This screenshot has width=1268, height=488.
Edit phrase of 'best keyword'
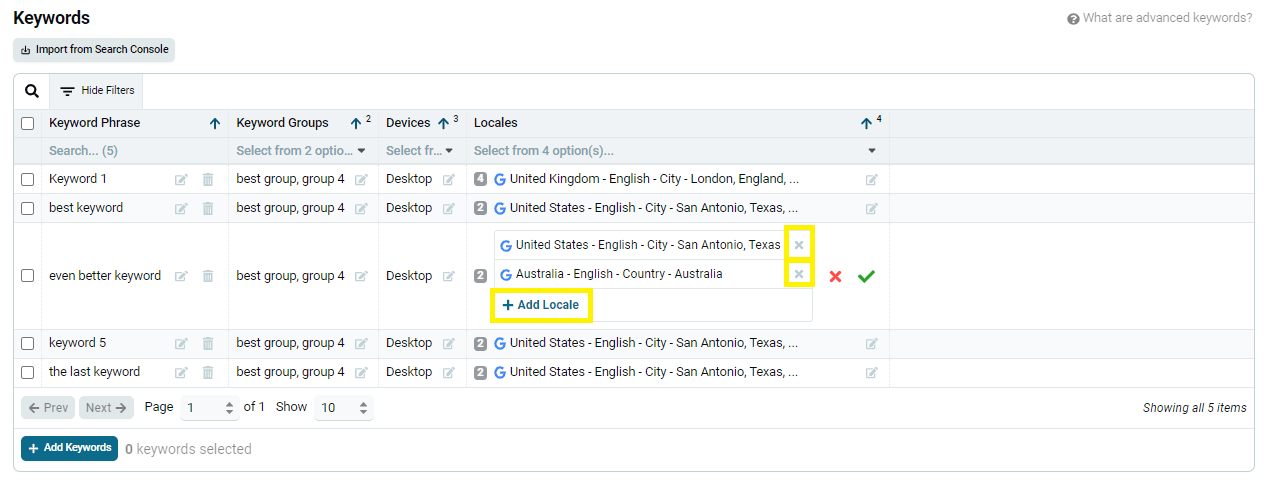tap(181, 209)
